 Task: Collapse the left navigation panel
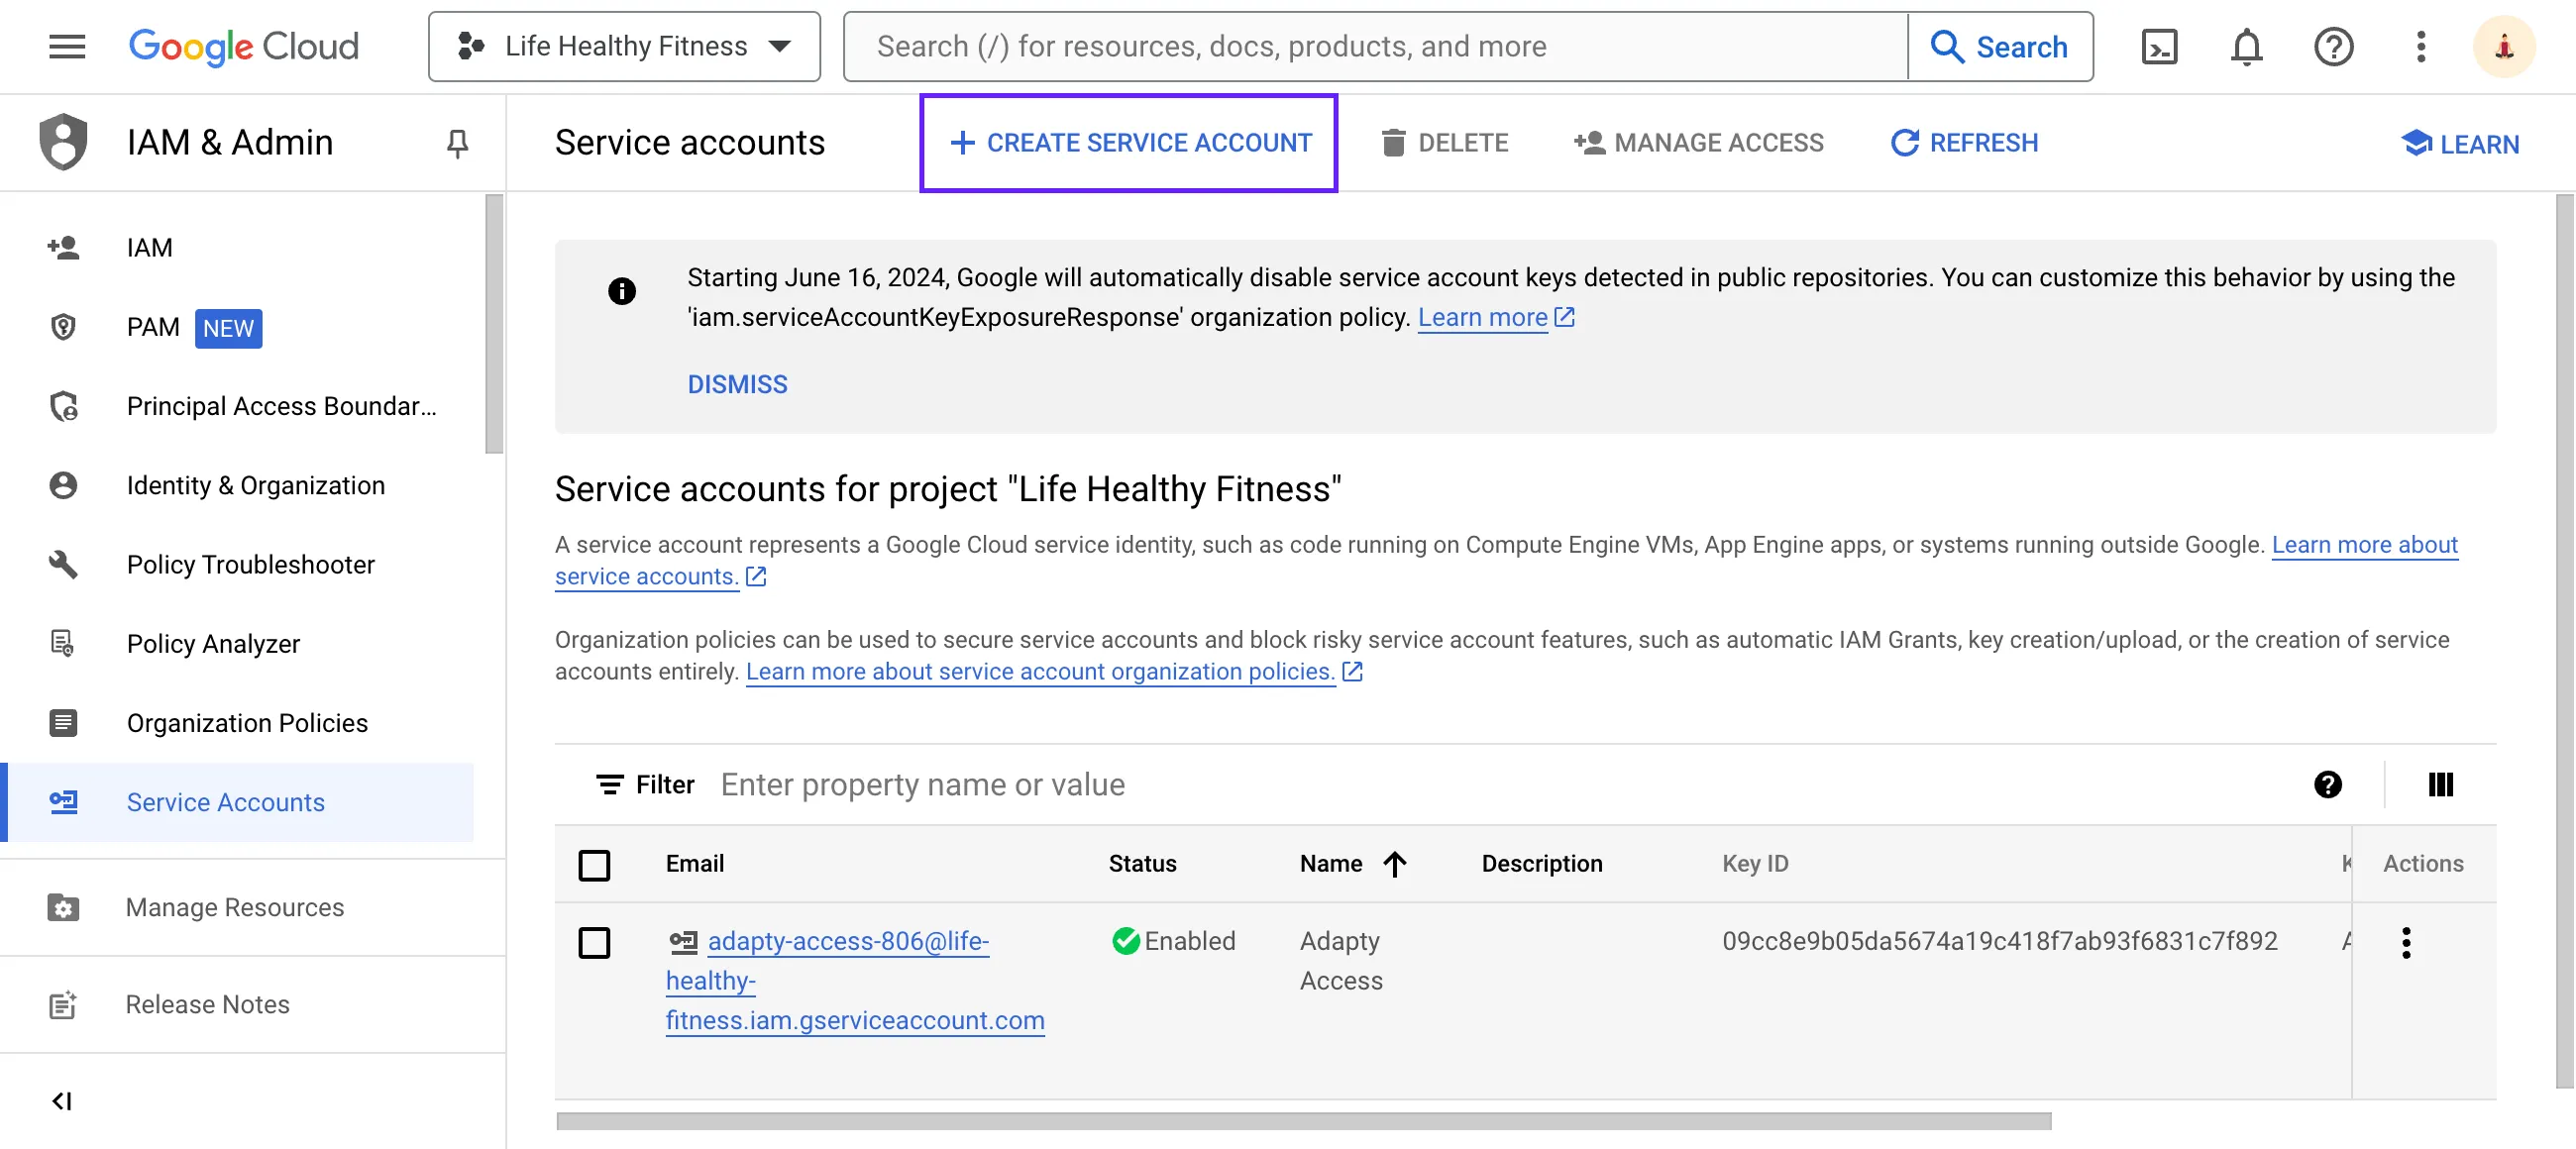[x=63, y=1100]
